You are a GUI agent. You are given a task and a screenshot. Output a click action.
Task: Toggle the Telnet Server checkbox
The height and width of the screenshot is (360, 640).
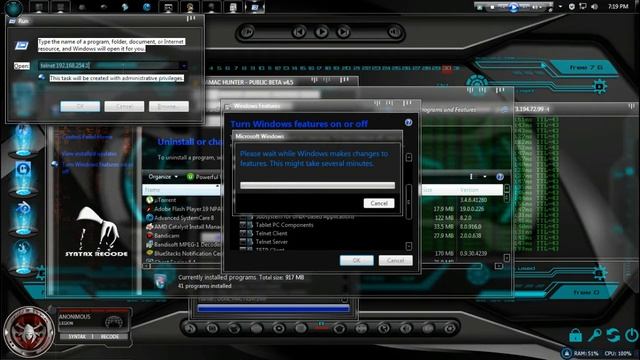243,242
